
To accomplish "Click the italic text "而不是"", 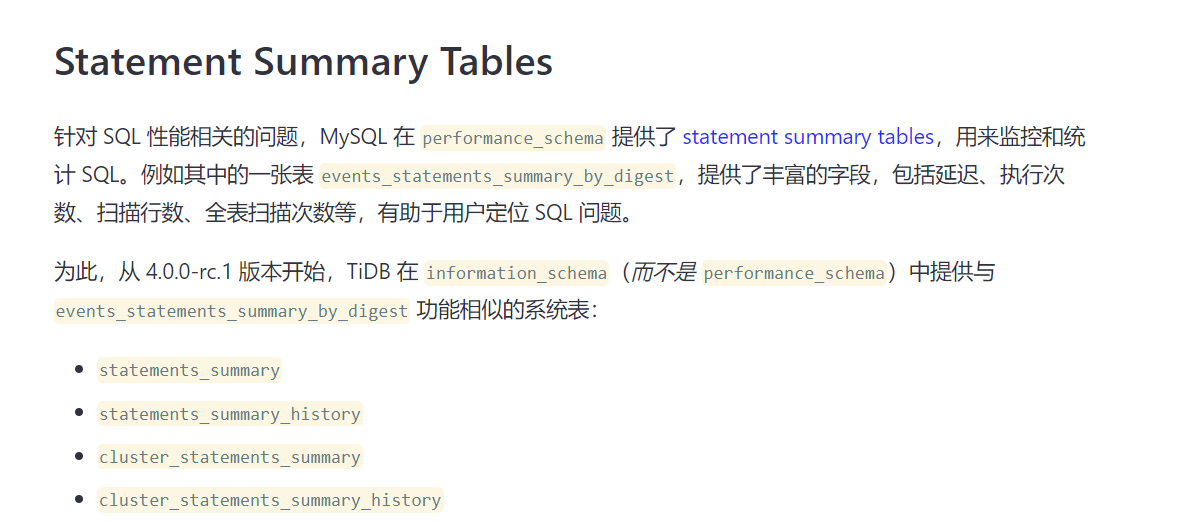I will coord(663,272).
